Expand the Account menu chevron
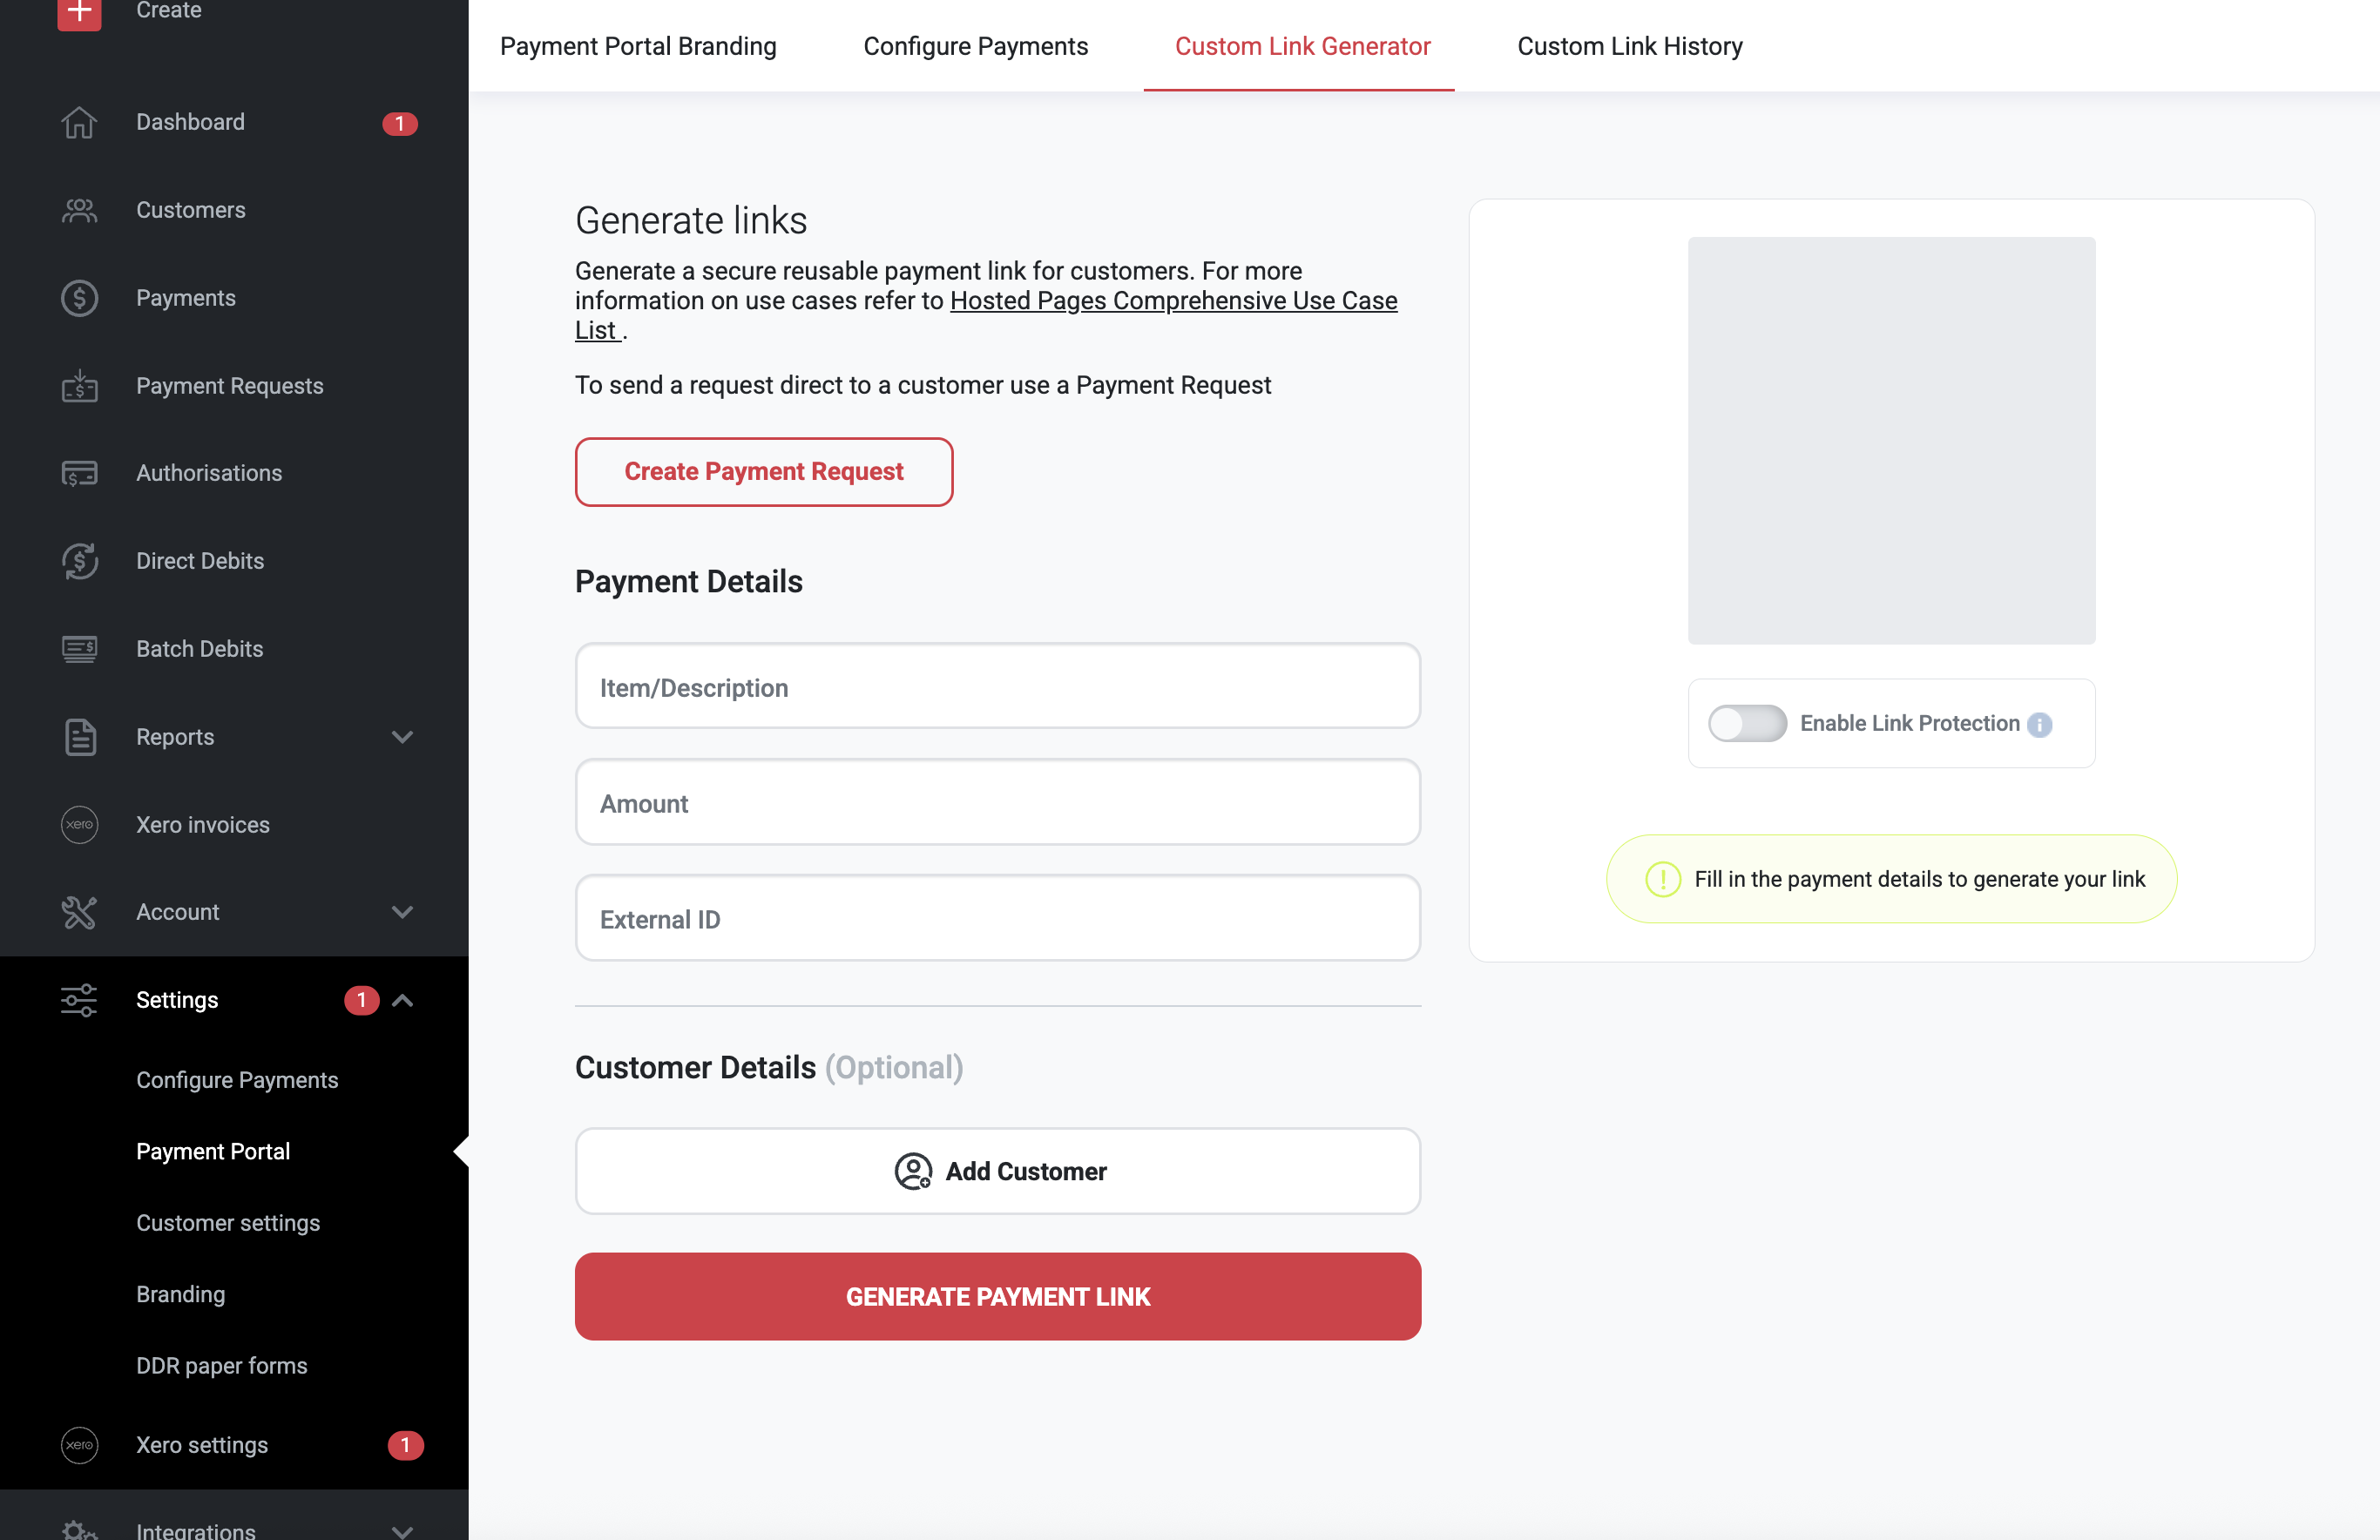 pyautogui.click(x=402, y=912)
